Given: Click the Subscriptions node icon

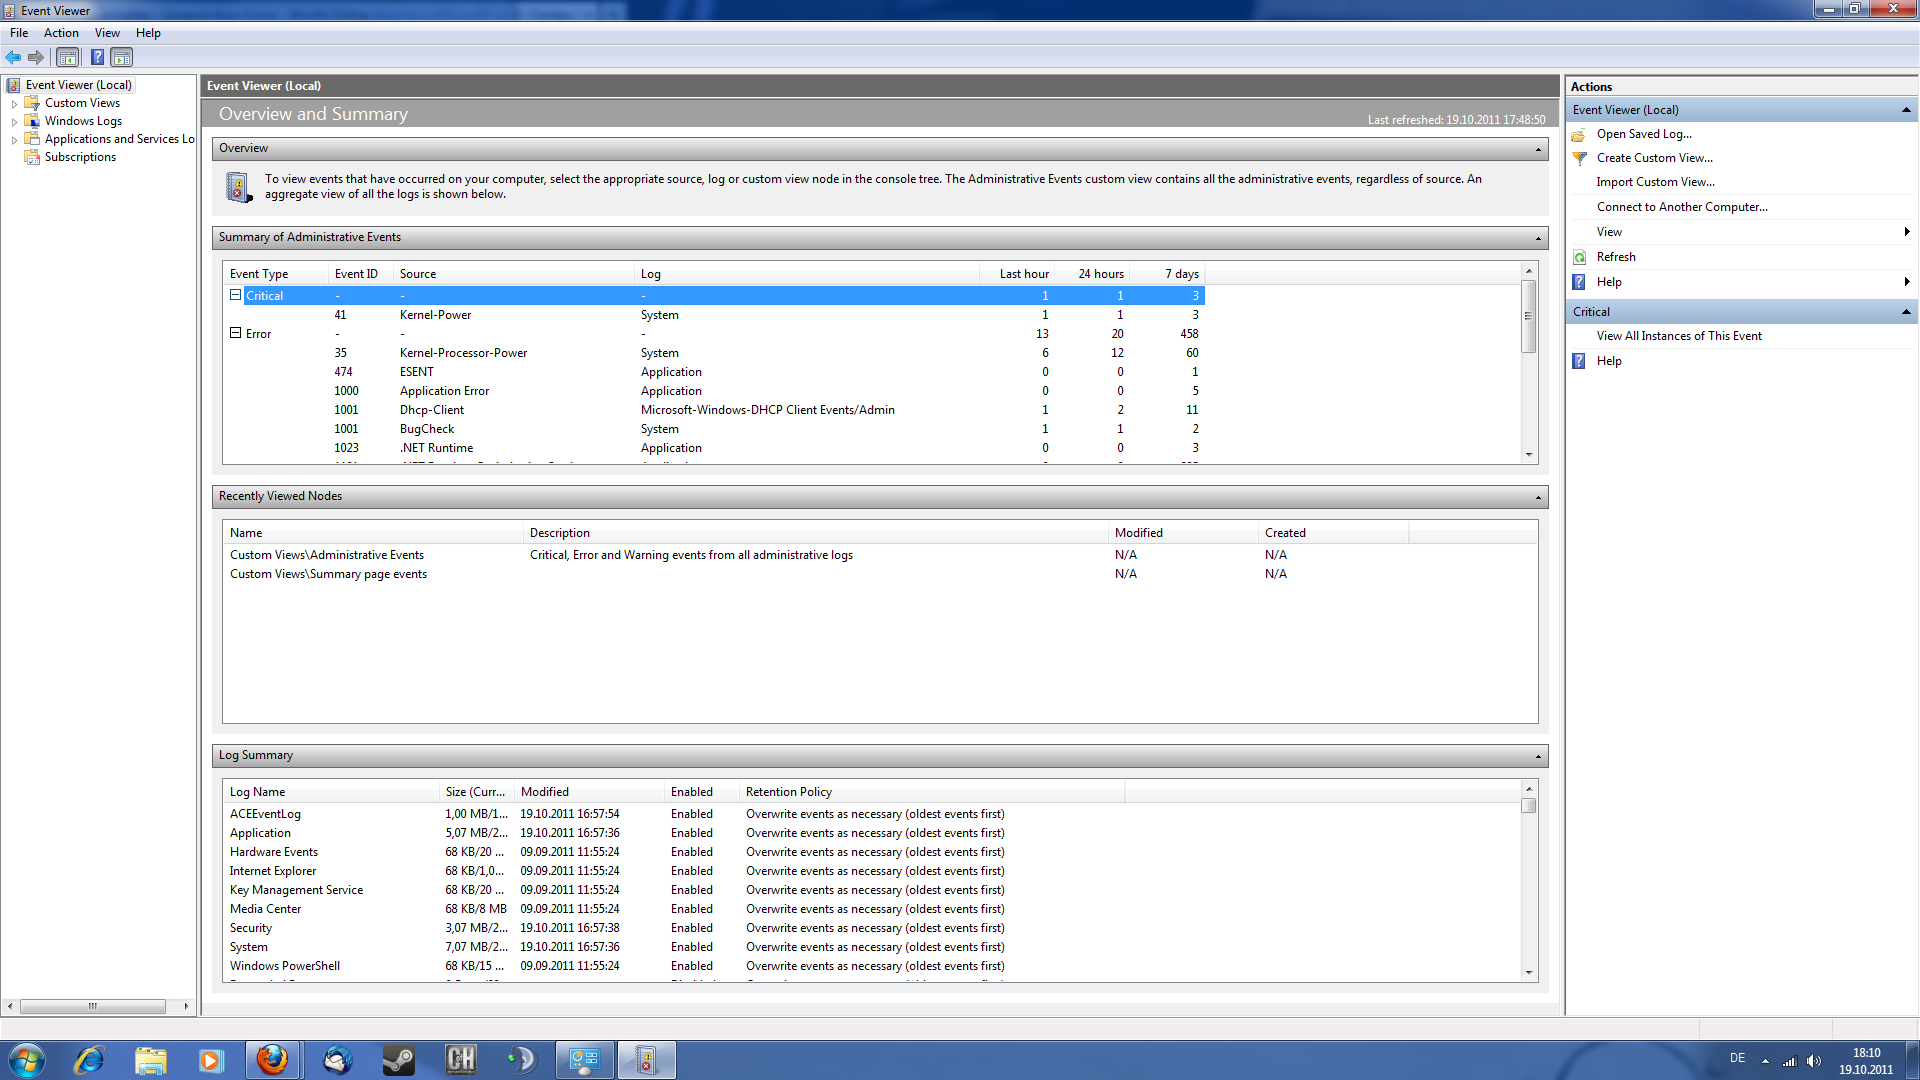Looking at the screenshot, I should click(32, 157).
